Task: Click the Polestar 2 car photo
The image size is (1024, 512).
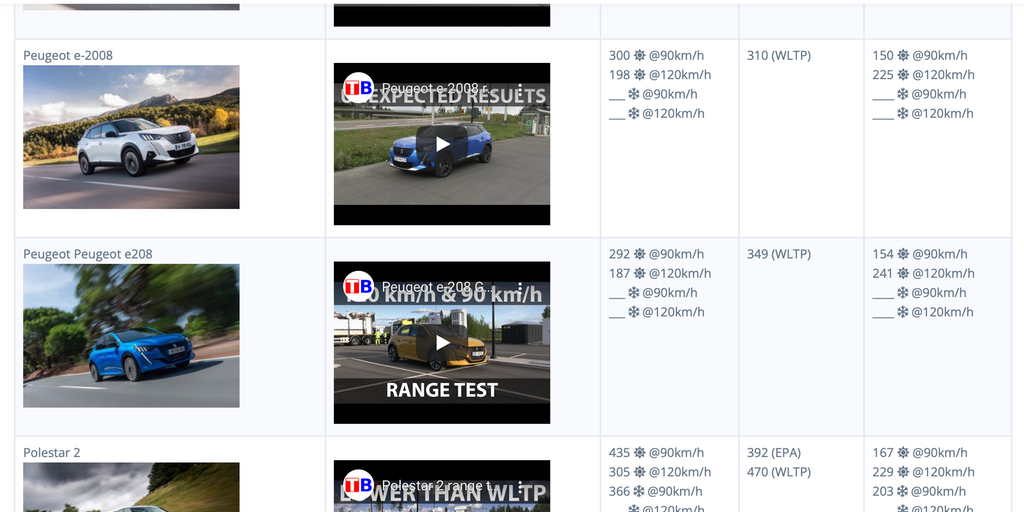Action: tap(131, 487)
